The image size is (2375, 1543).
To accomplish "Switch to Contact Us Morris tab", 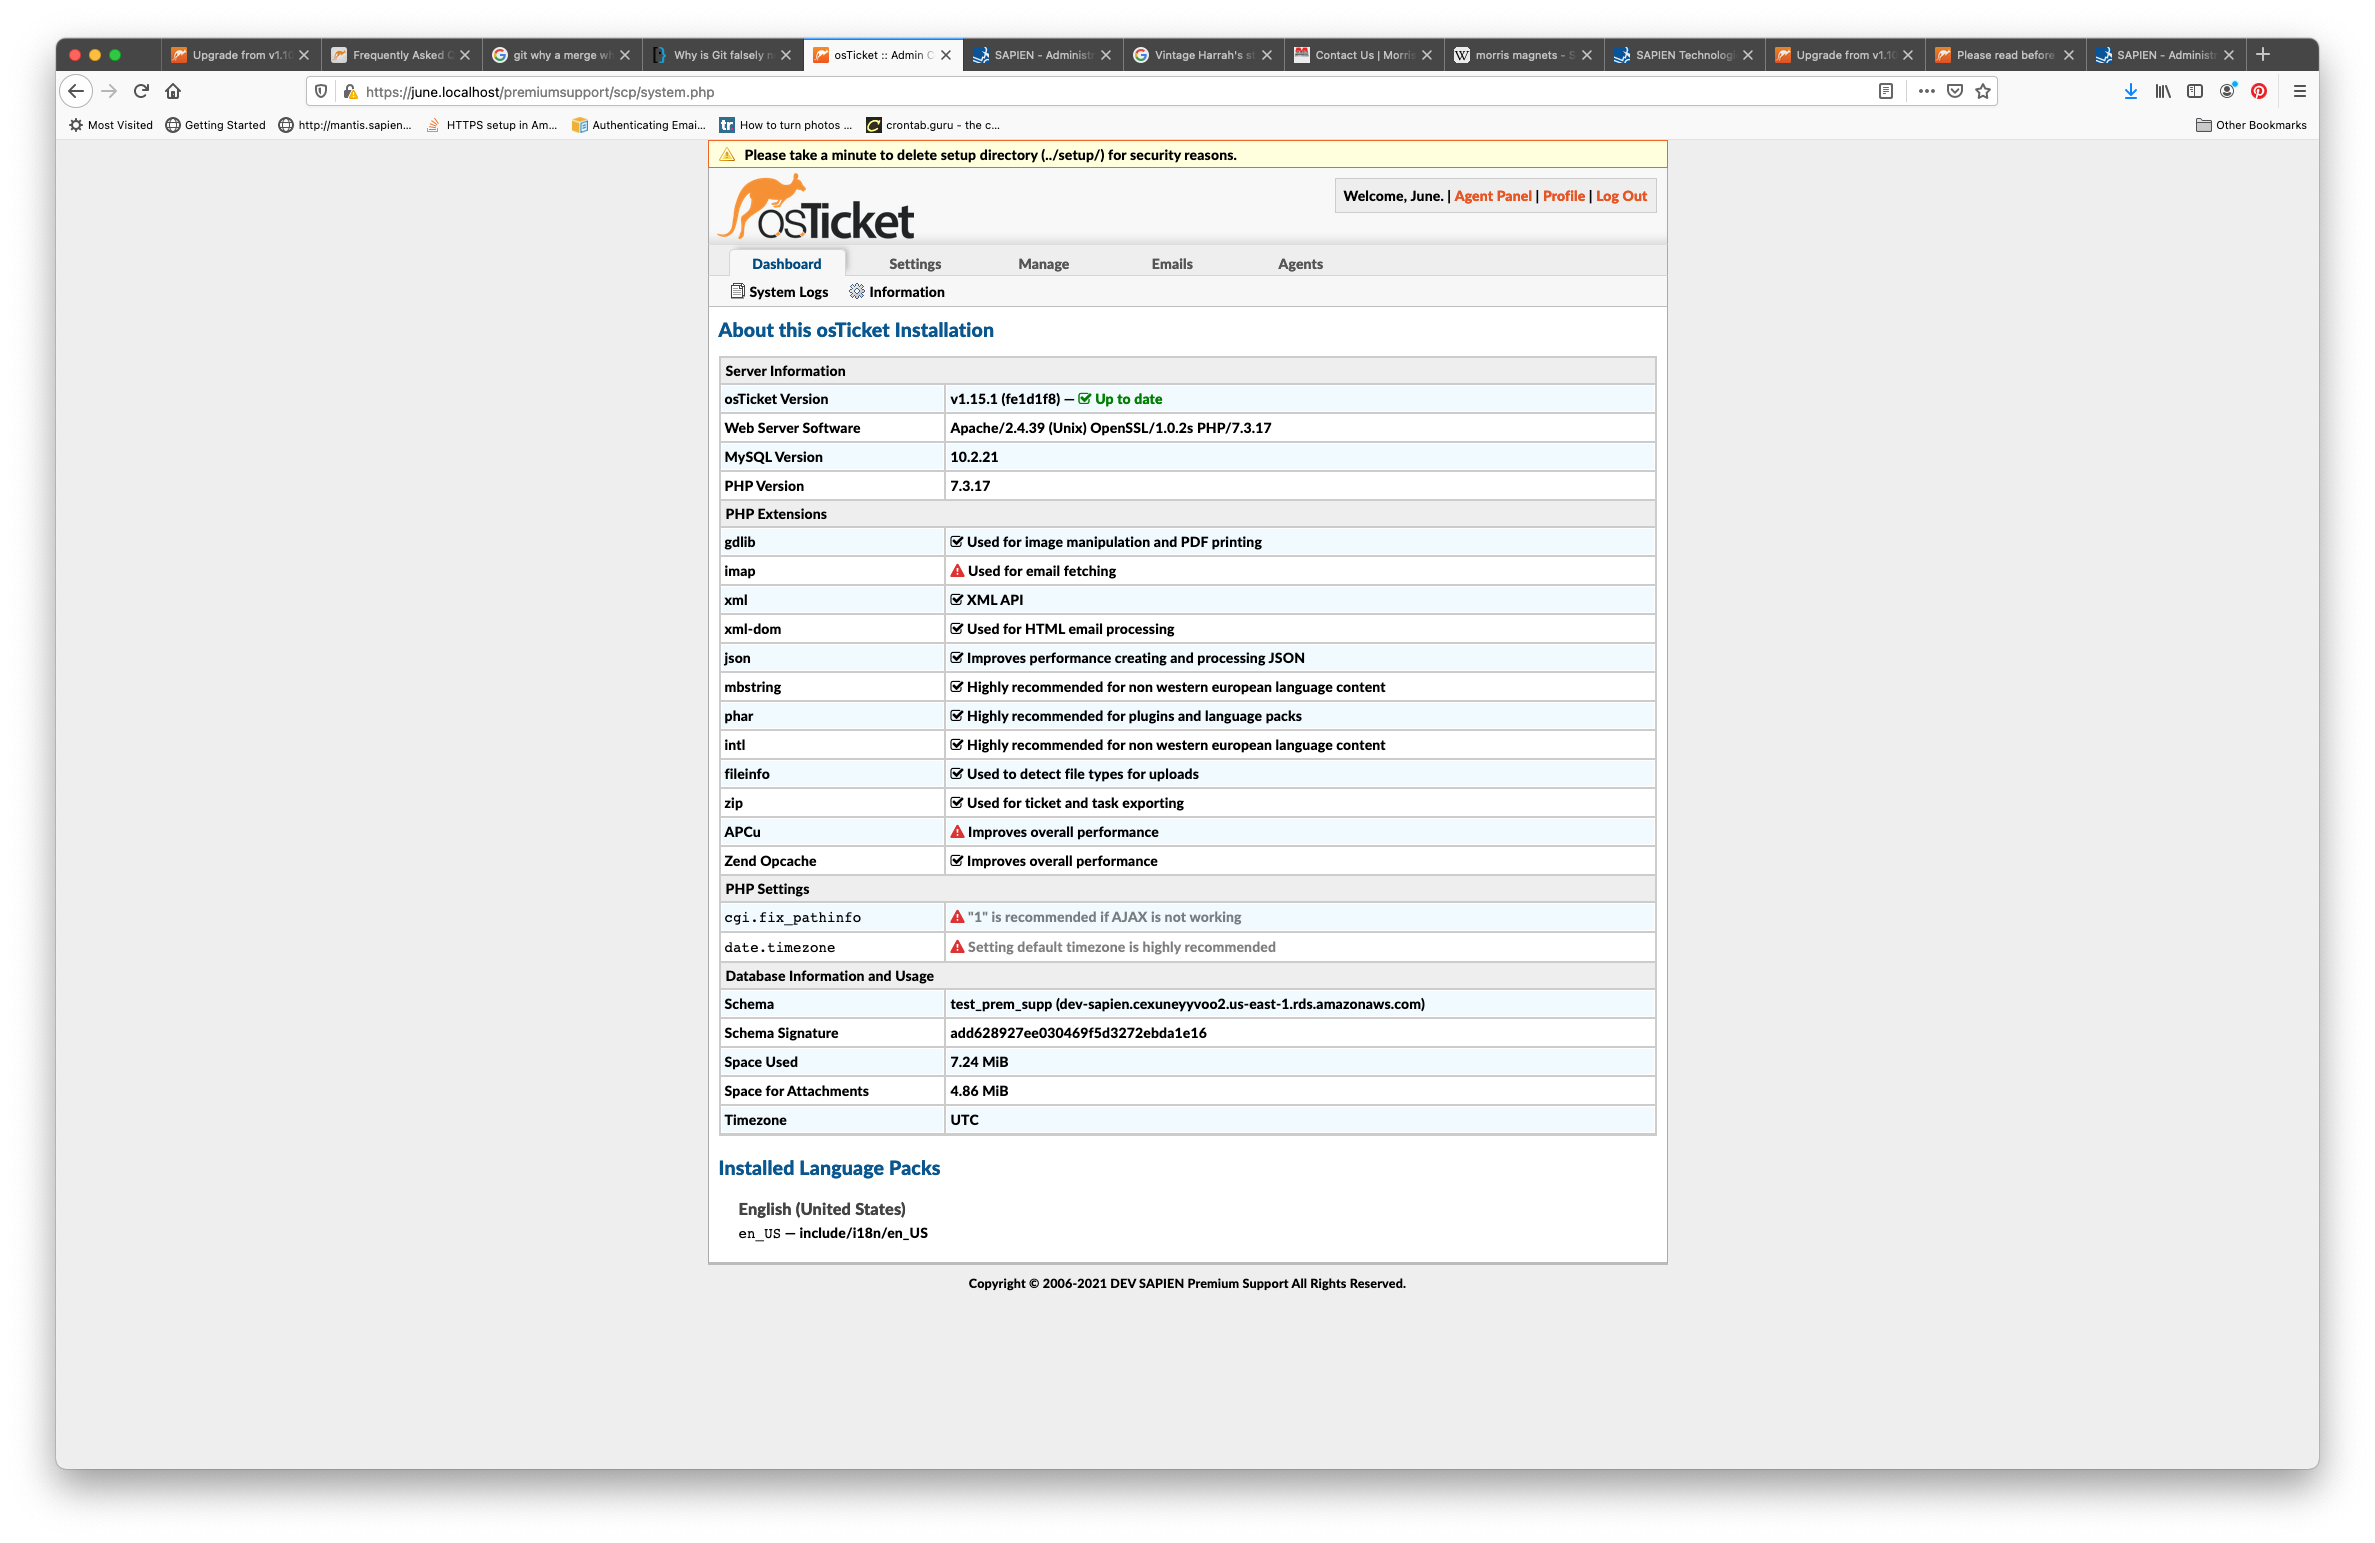I will 1363,55.
